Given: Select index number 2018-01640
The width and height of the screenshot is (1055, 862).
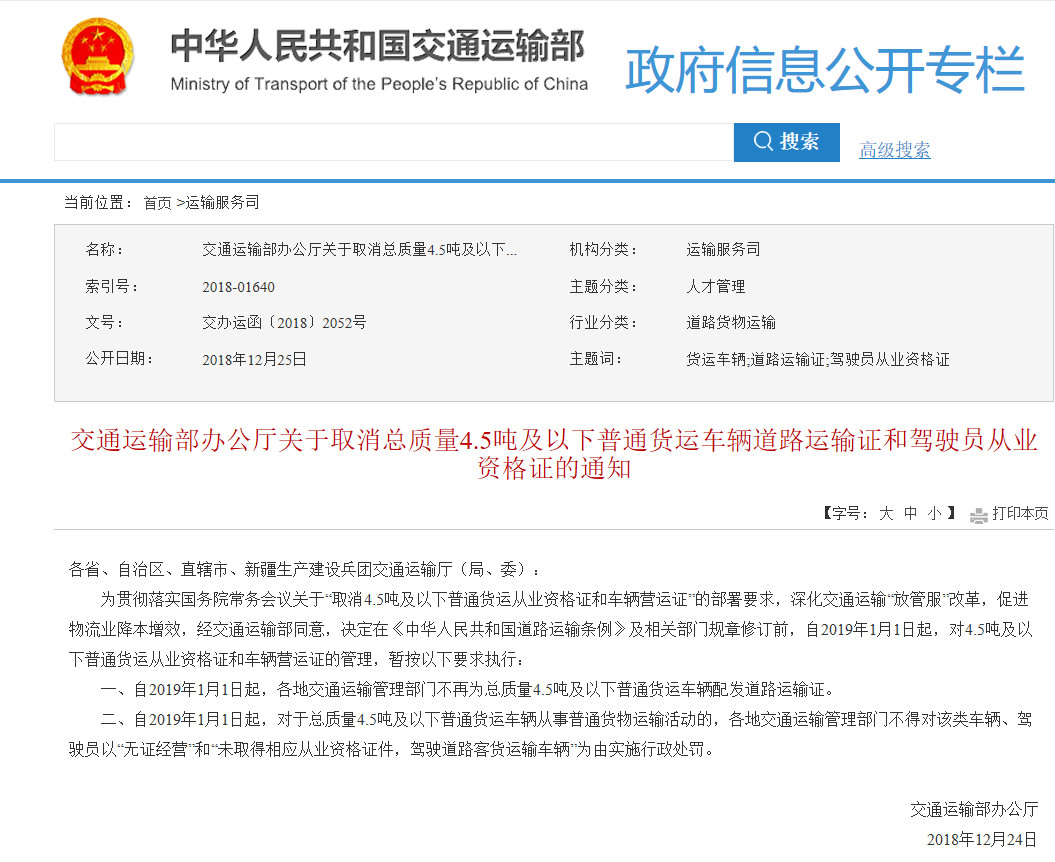Looking at the screenshot, I should 238,287.
